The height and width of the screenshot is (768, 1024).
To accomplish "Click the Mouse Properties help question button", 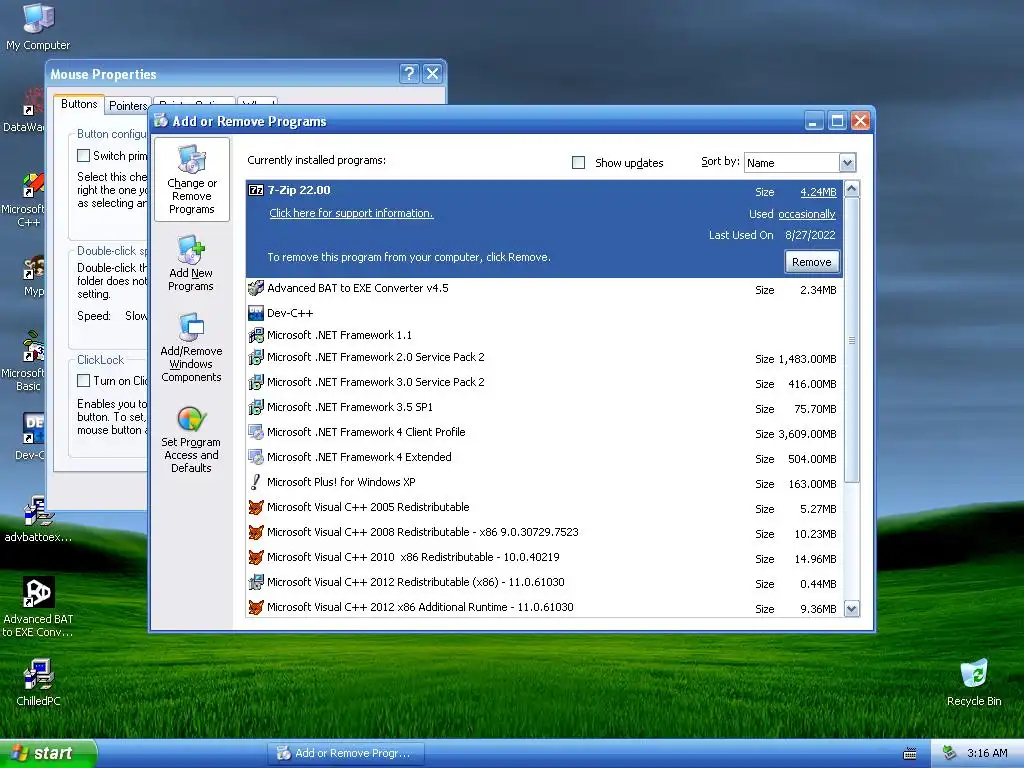I will [x=409, y=73].
